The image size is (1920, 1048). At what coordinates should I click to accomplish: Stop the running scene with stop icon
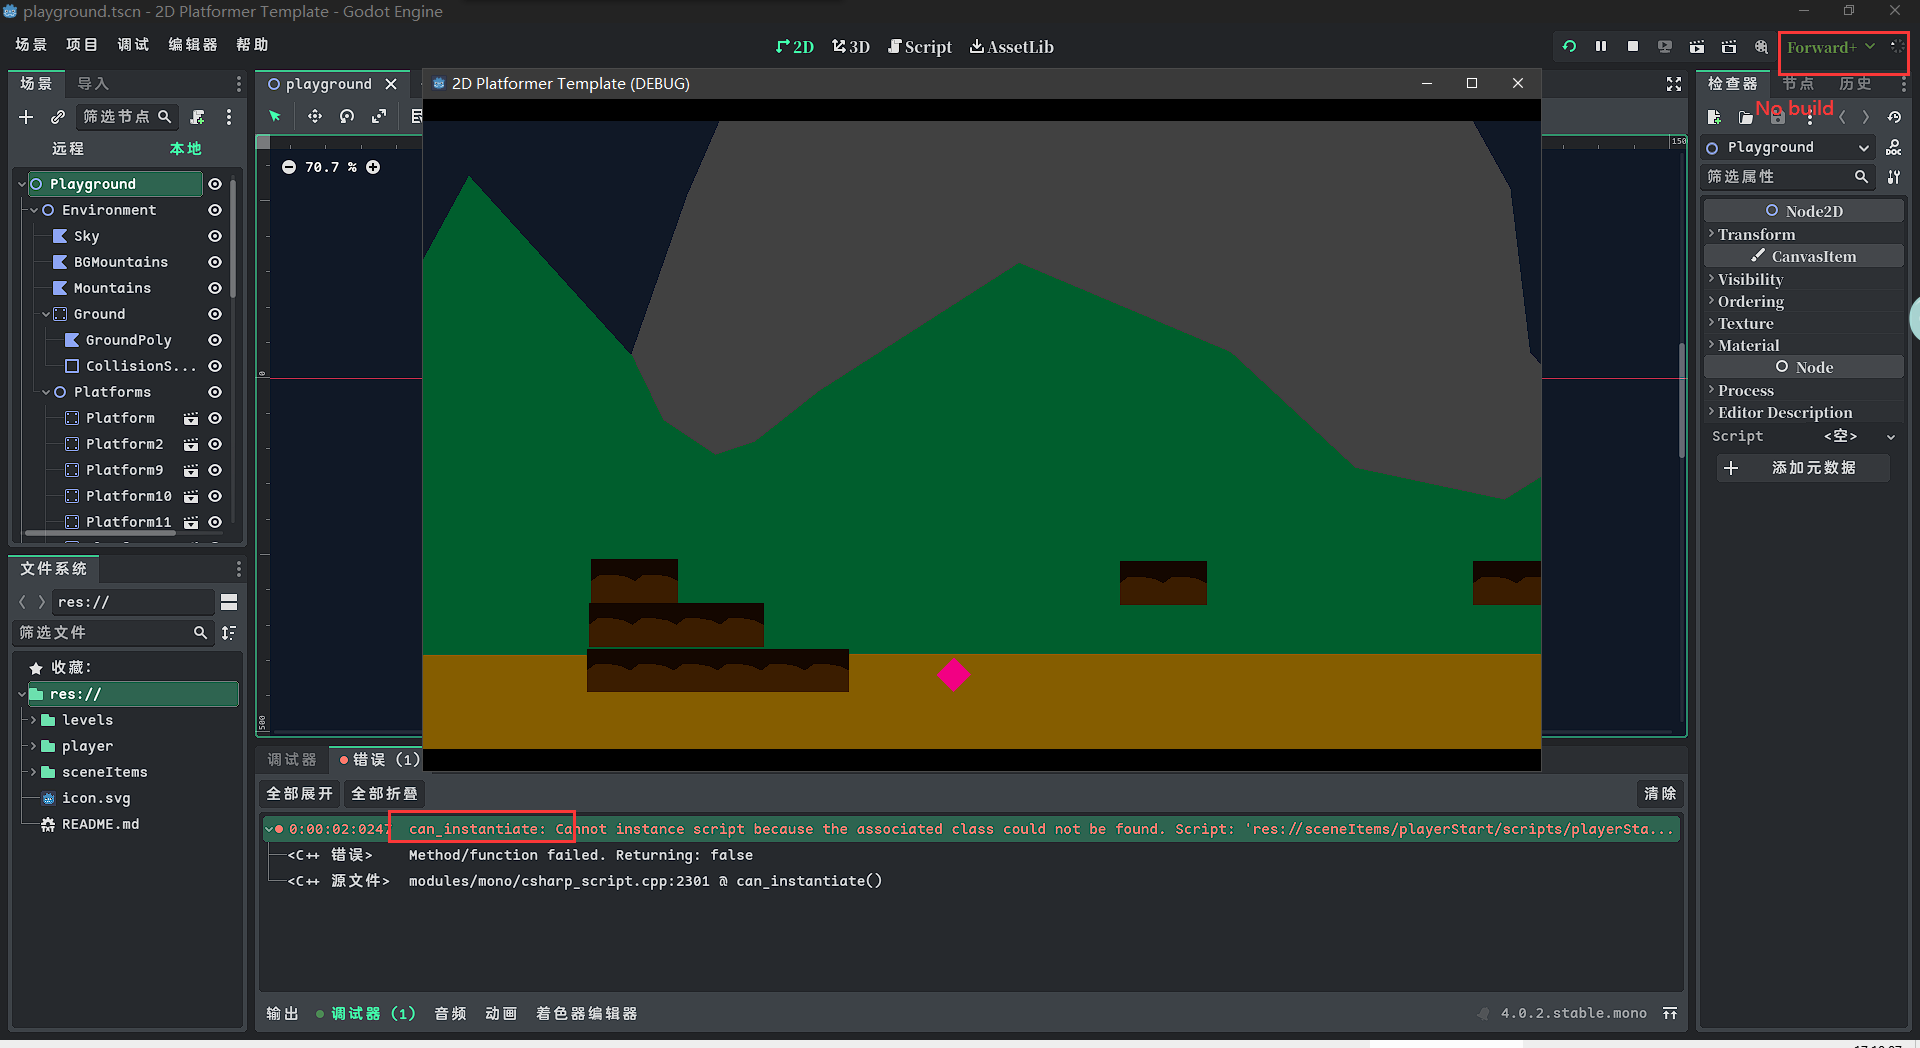1633,46
